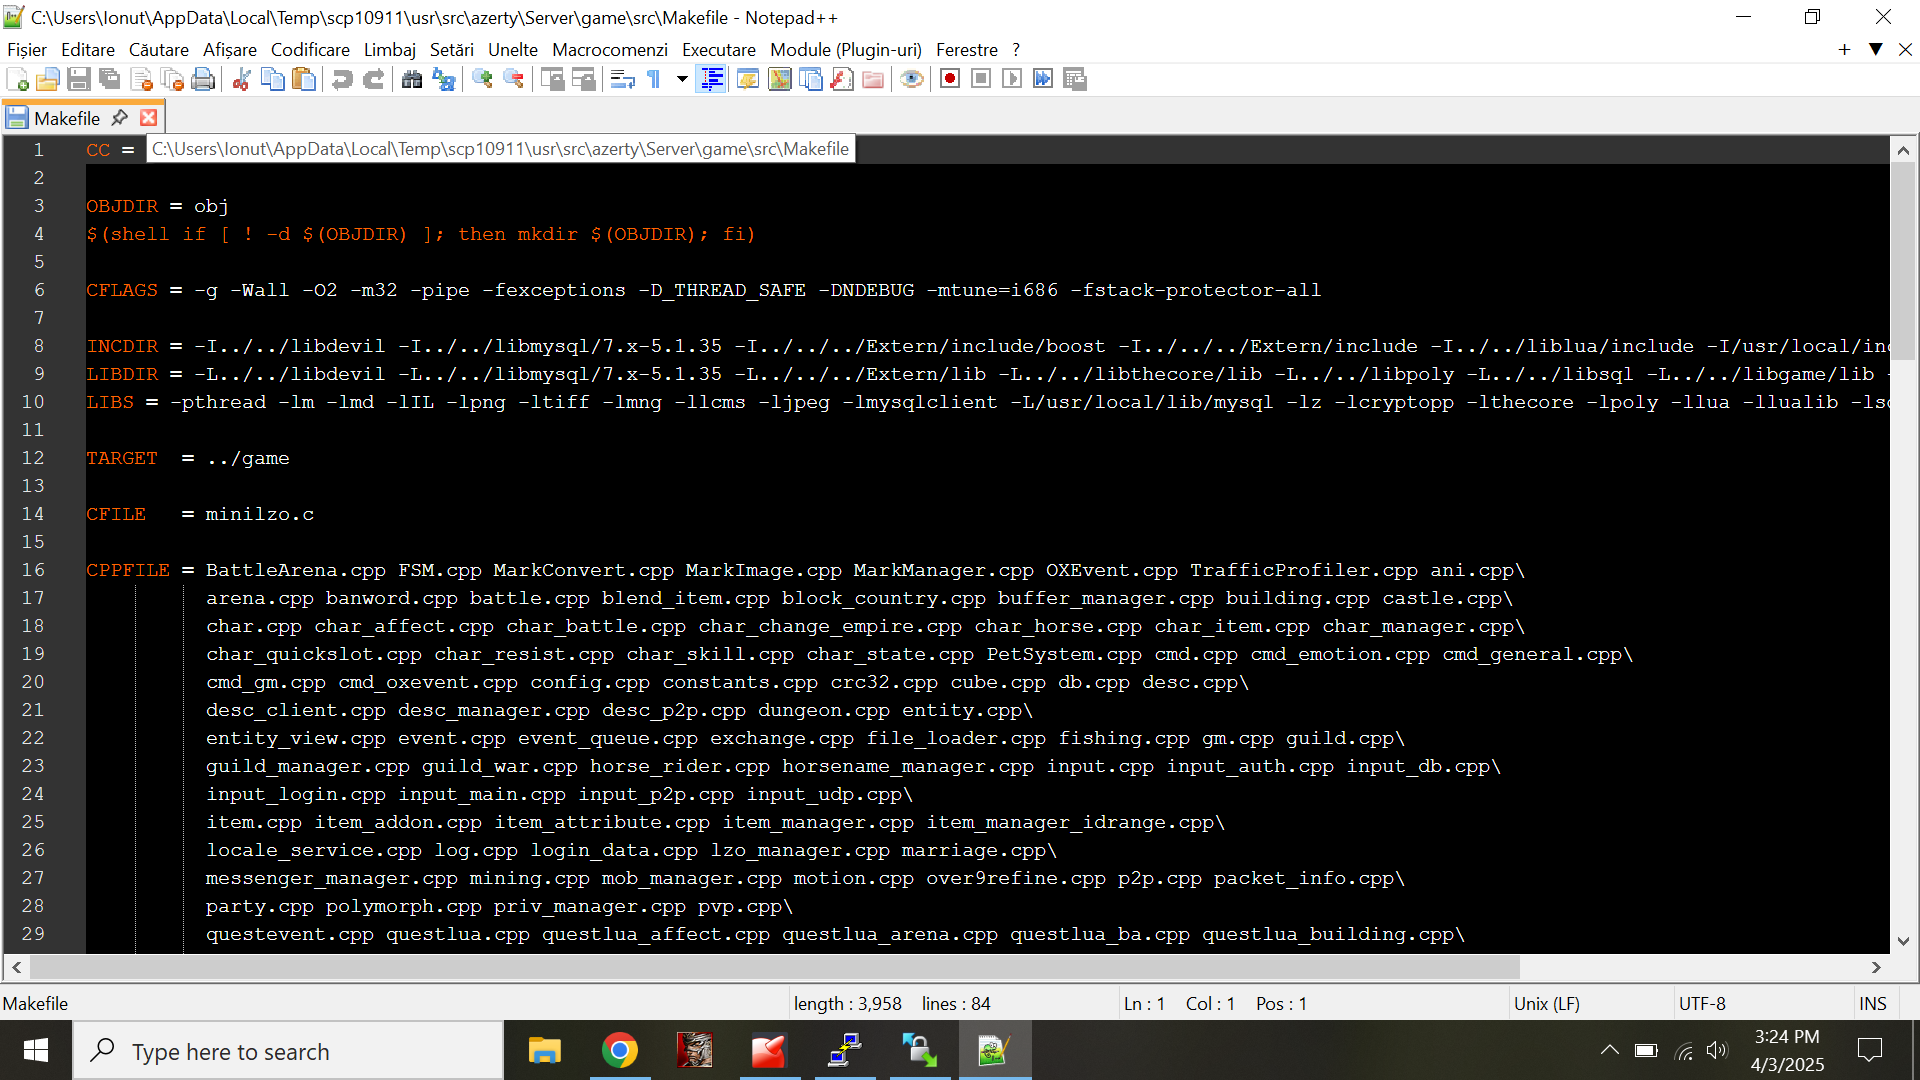
Task: Open the Macrocomenzi menu
Action: (609, 50)
